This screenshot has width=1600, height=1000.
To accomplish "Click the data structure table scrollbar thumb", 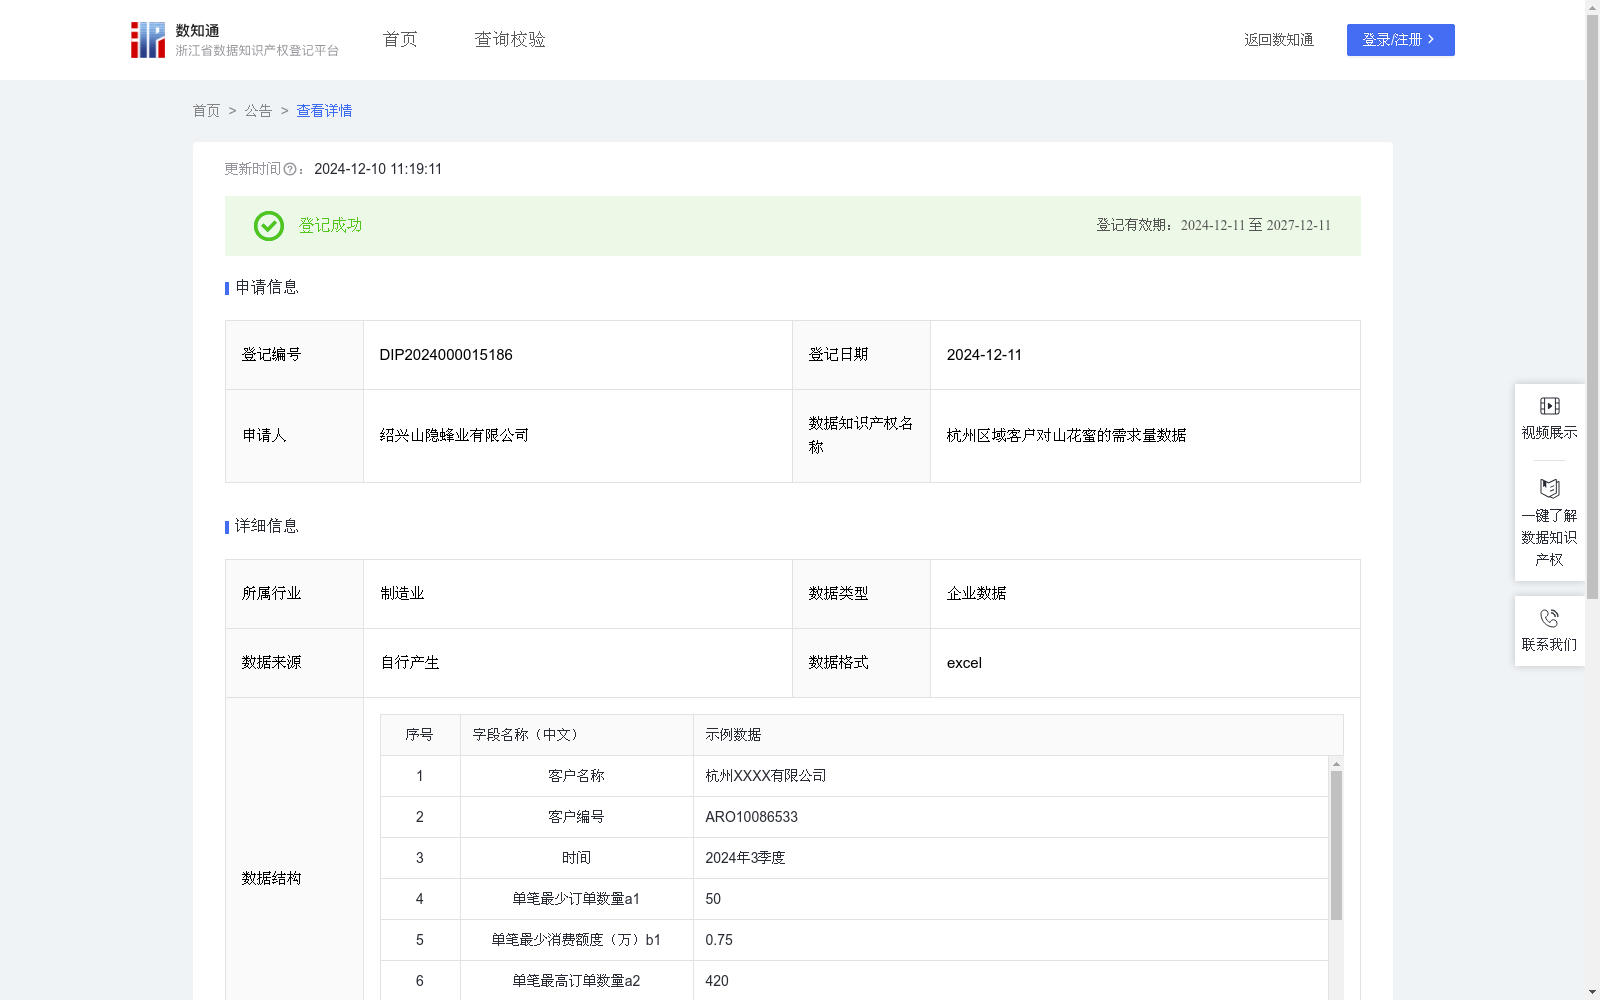I will (x=1336, y=845).
